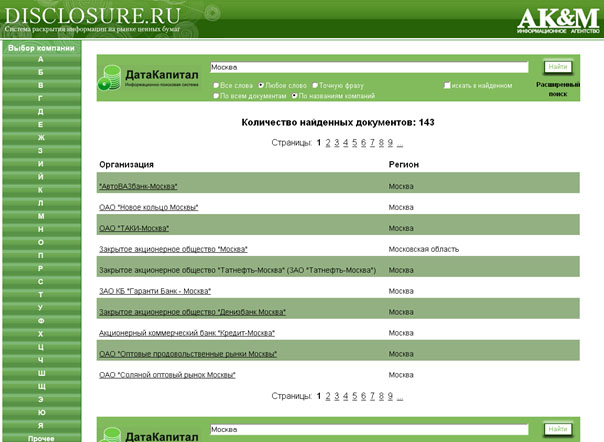Image resolution: width=604 pixels, height=442 pixels.
Task: Select letter Э in company sidebar
Action: tap(41, 399)
